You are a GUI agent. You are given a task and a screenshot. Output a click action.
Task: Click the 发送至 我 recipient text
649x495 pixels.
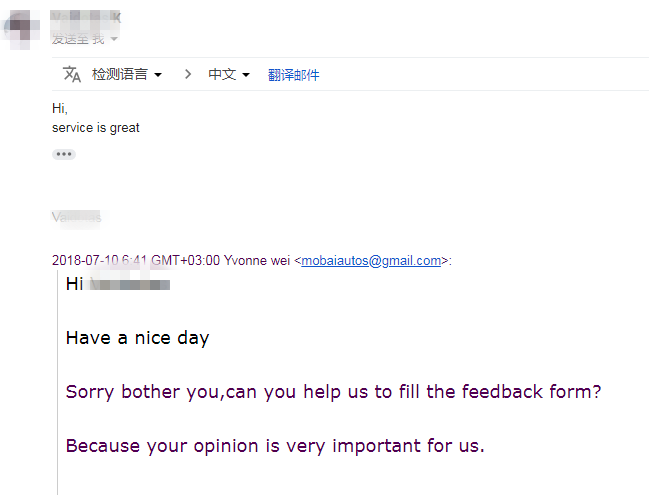pyautogui.click(x=78, y=39)
